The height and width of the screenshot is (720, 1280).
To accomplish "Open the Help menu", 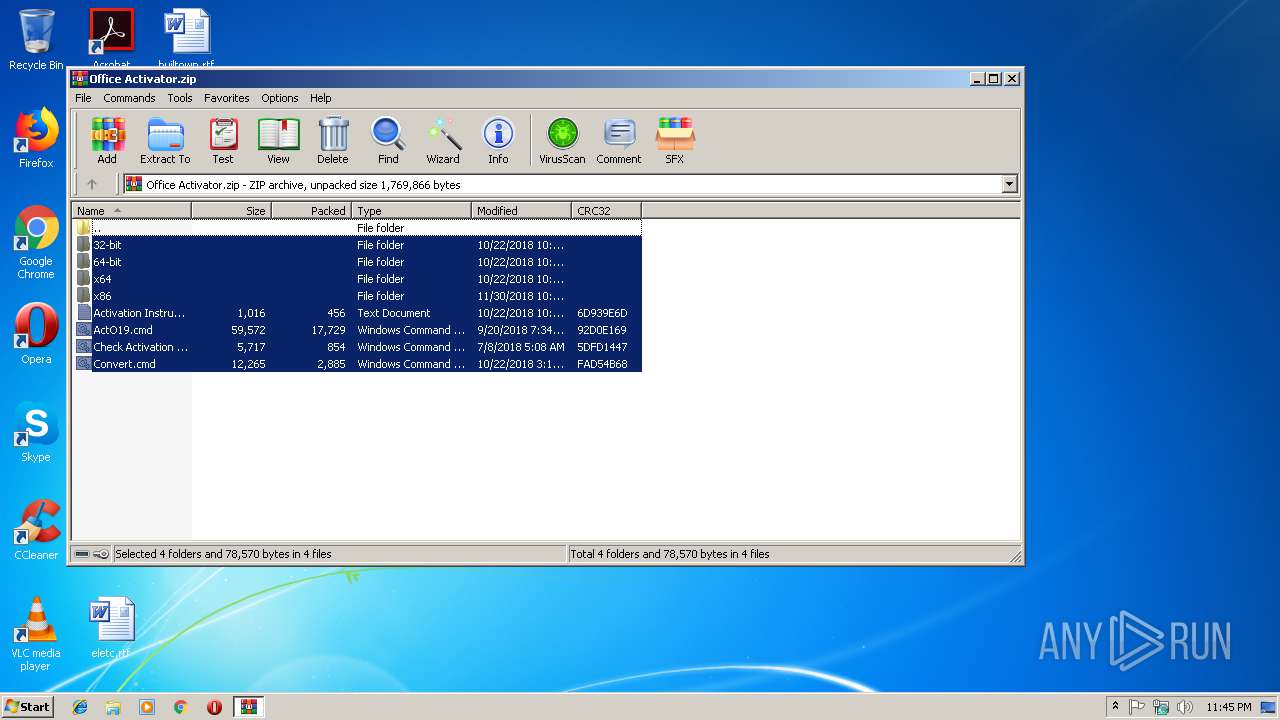I will 320,98.
